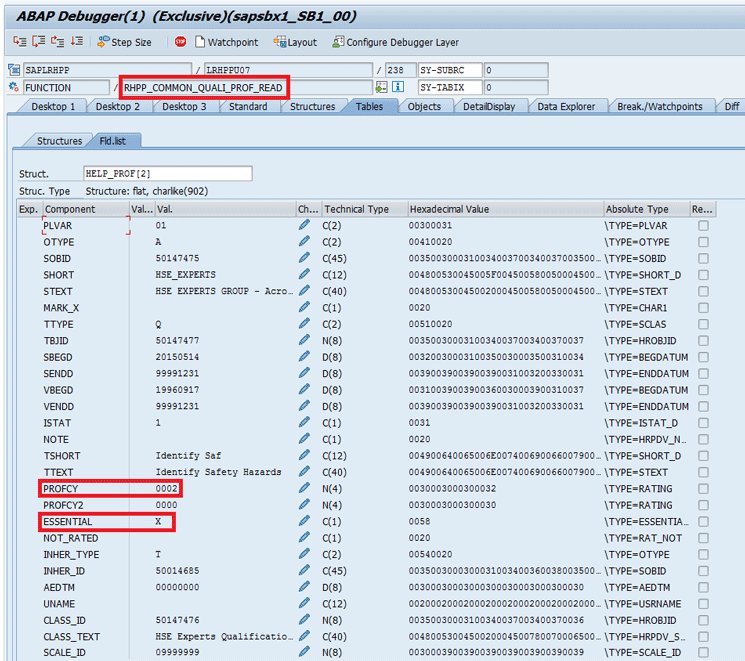Screen dimensions: 745x661
Task: Select the Desktop 1 tab
Action: click(x=53, y=106)
